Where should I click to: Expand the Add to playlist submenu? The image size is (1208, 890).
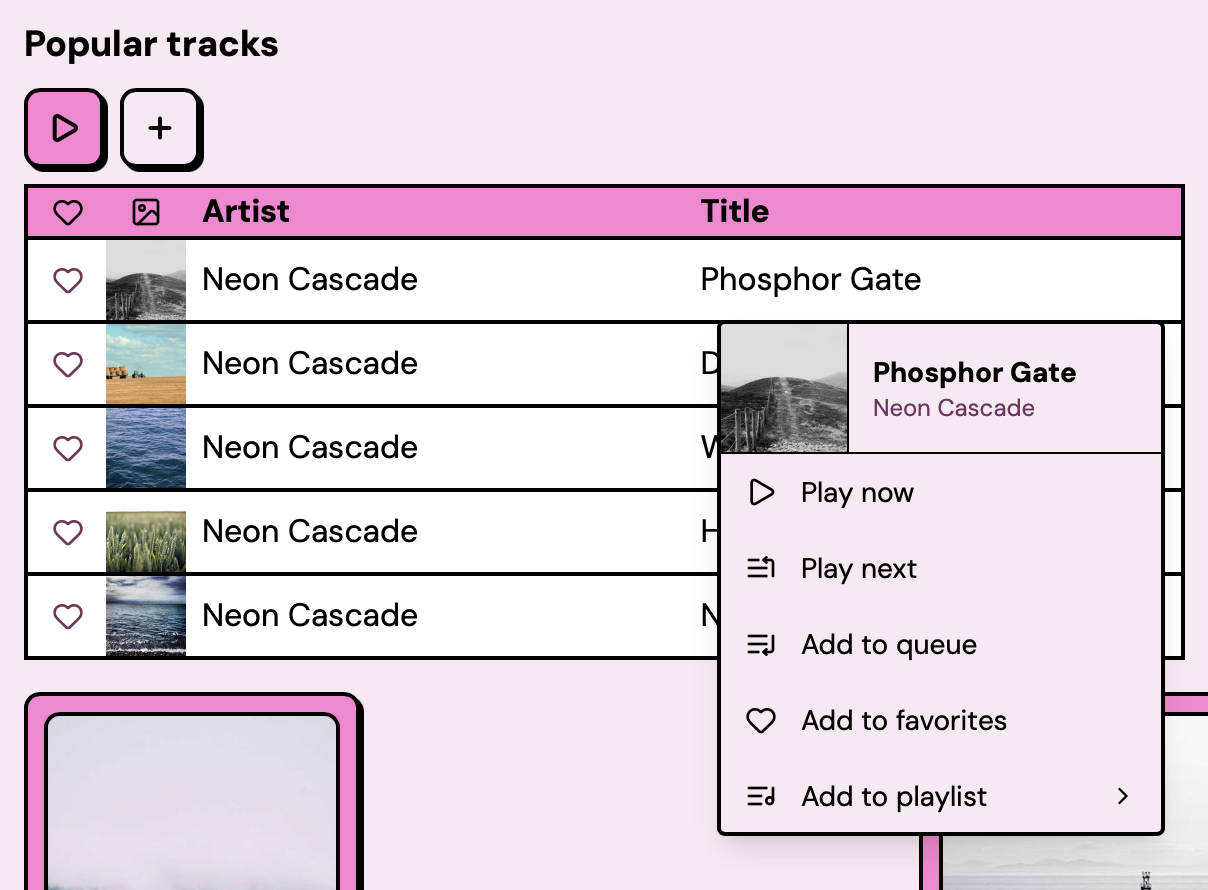[893, 797]
